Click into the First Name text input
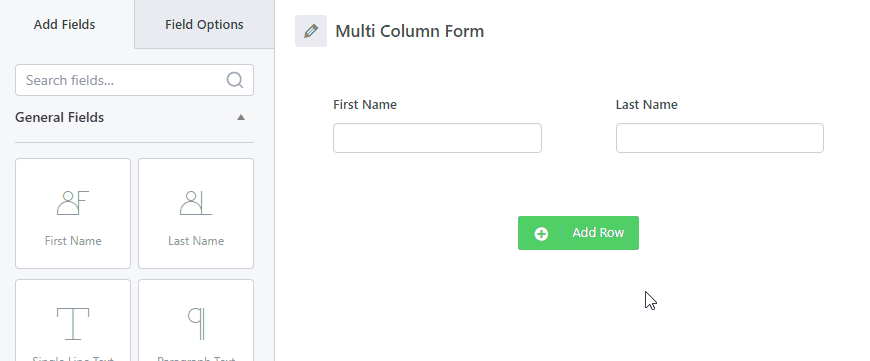 [437, 138]
